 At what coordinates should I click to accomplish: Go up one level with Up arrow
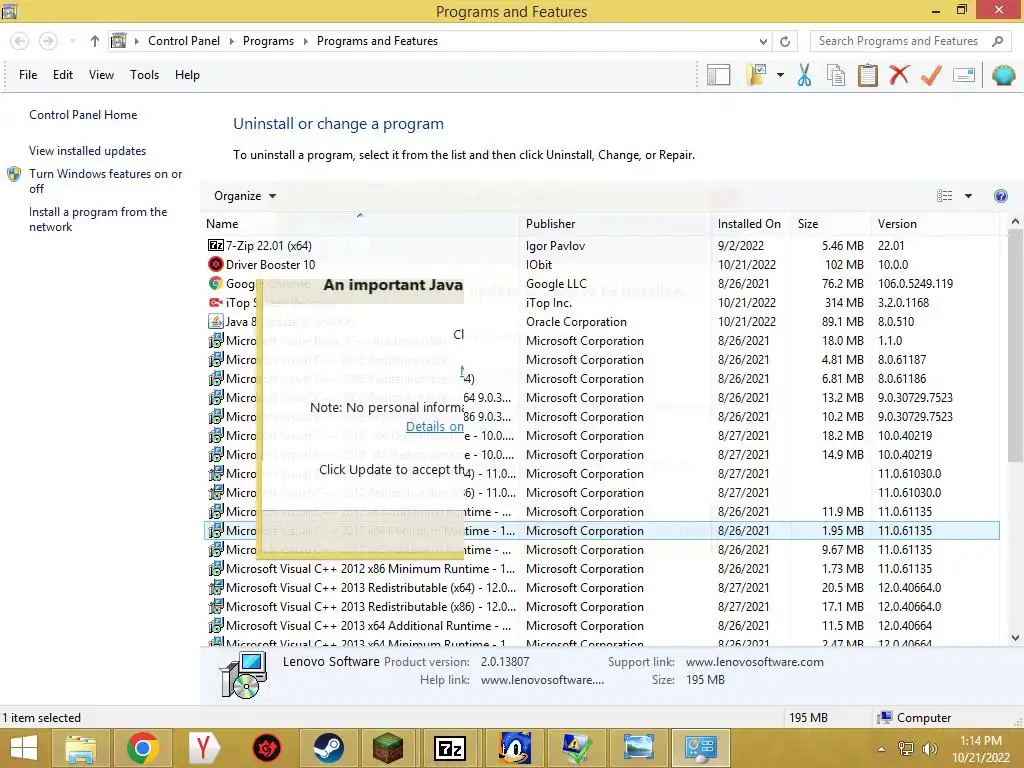pos(95,41)
